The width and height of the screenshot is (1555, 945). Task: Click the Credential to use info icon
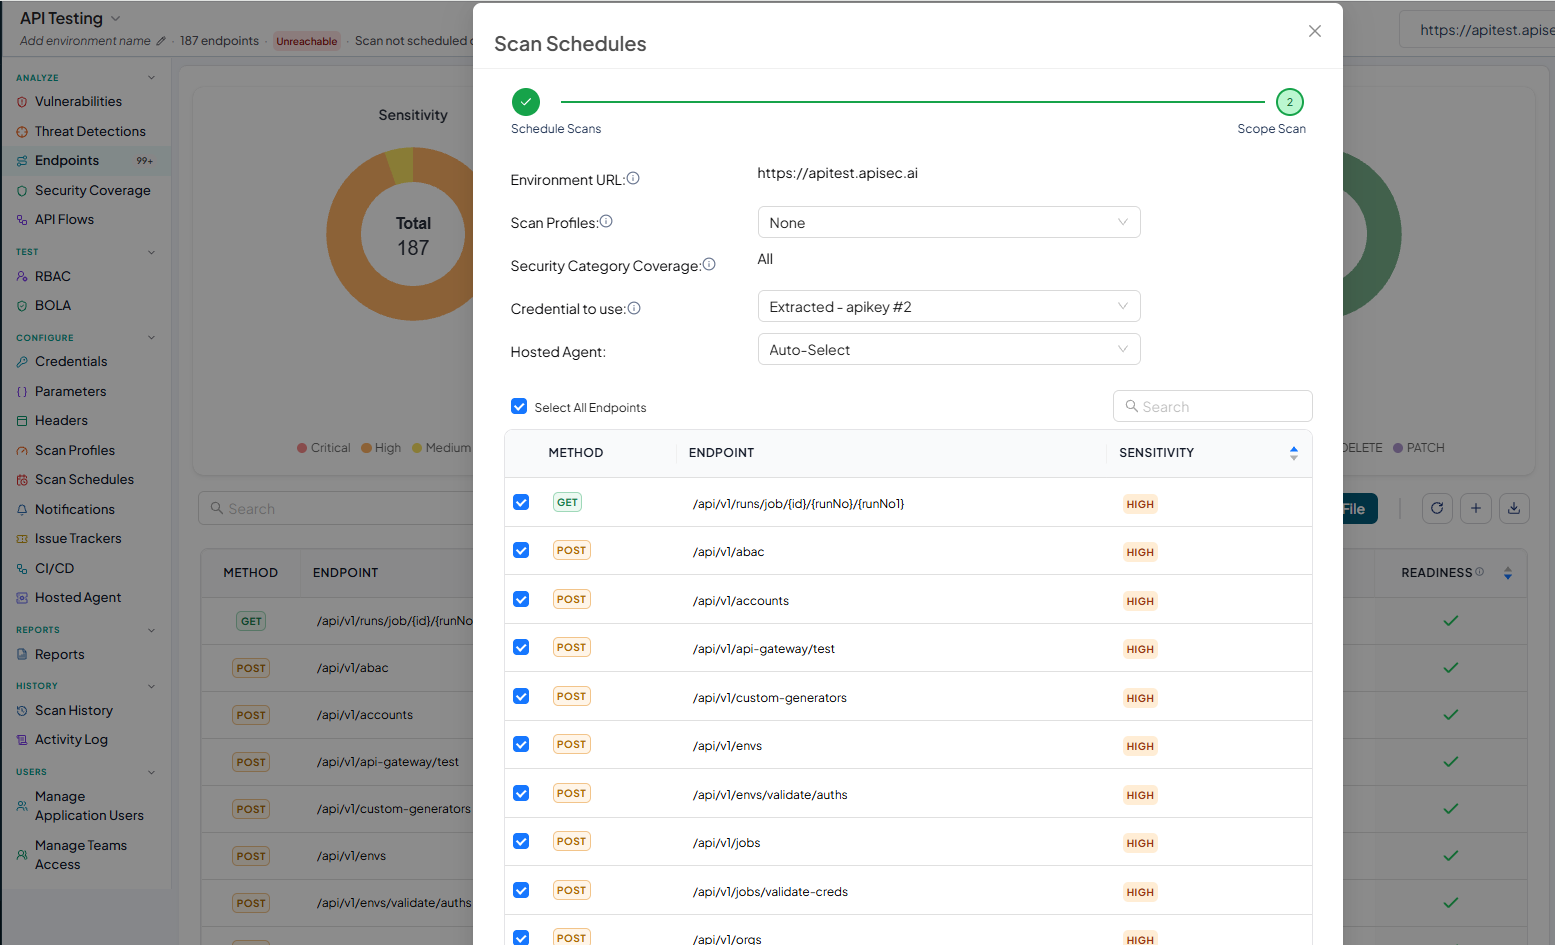coord(634,308)
